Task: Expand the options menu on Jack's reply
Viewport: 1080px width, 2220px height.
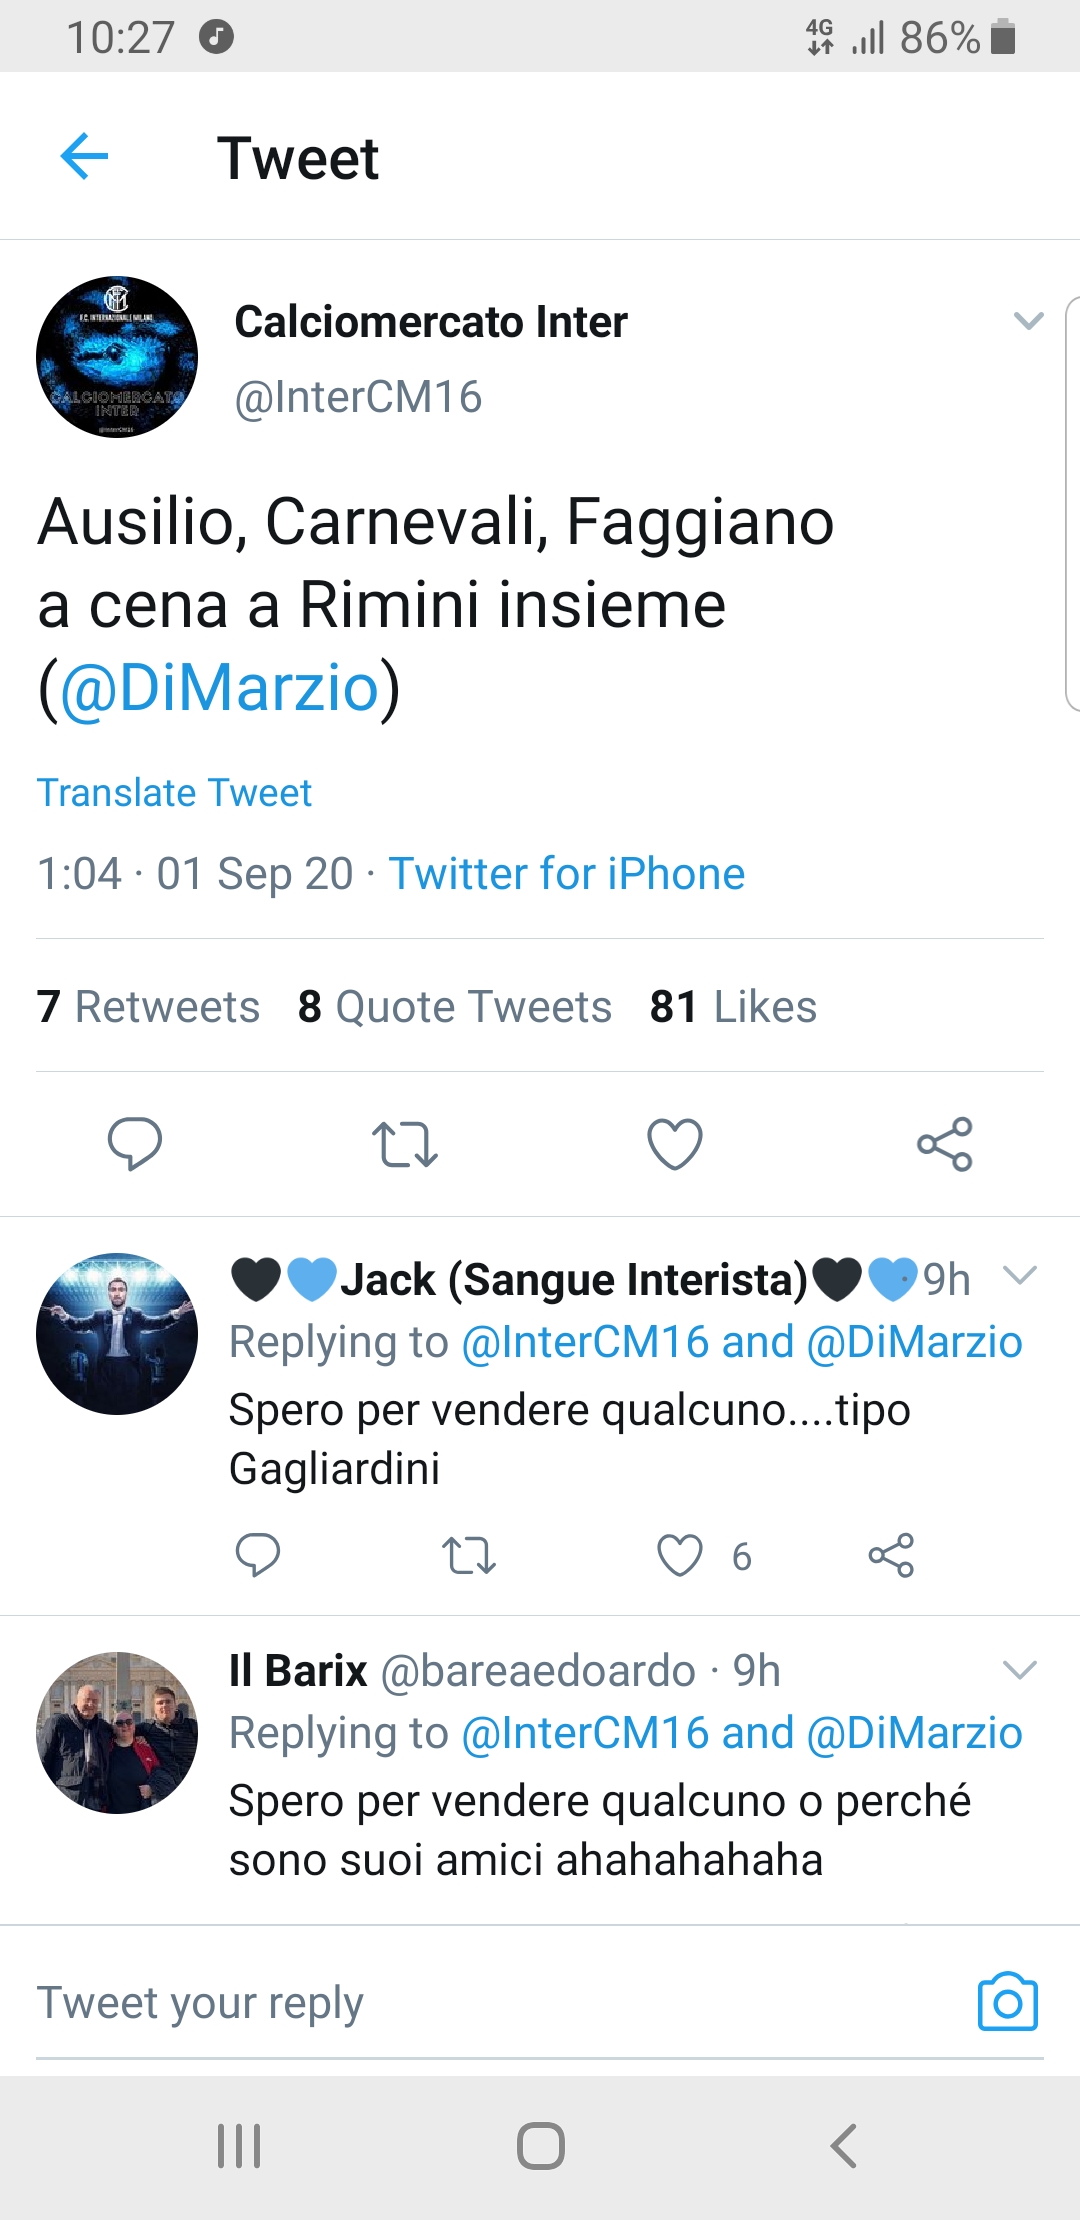Action: pos(1019,1275)
